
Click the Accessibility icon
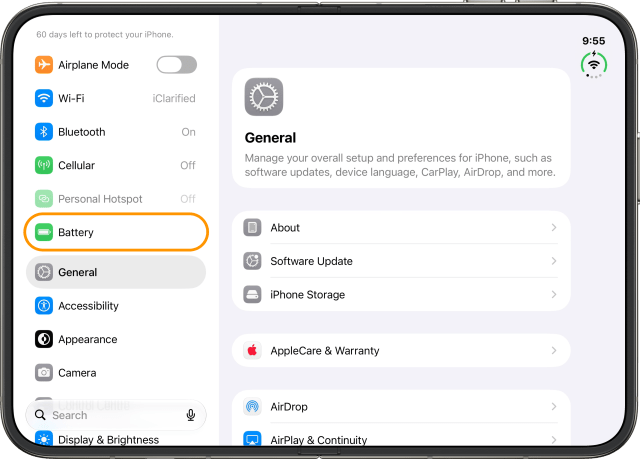coord(44,306)
